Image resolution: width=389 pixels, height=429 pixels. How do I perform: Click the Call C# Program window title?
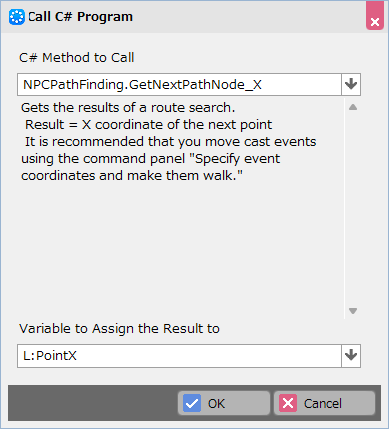[x=80, y=17]
